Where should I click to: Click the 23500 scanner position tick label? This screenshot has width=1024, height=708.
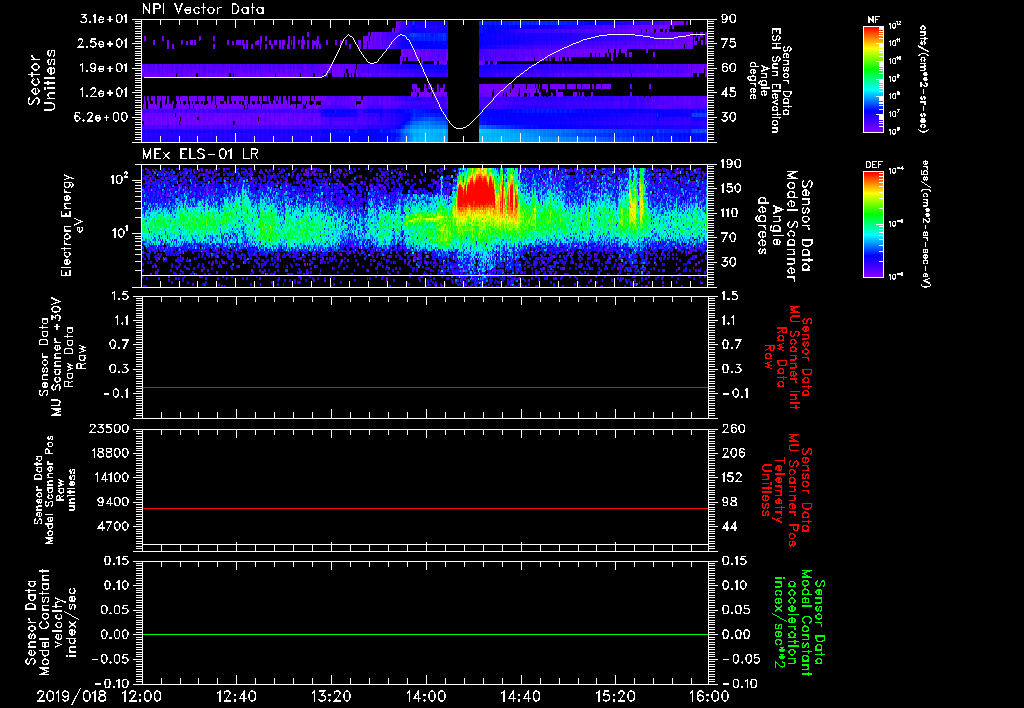[x=108, y=428]
